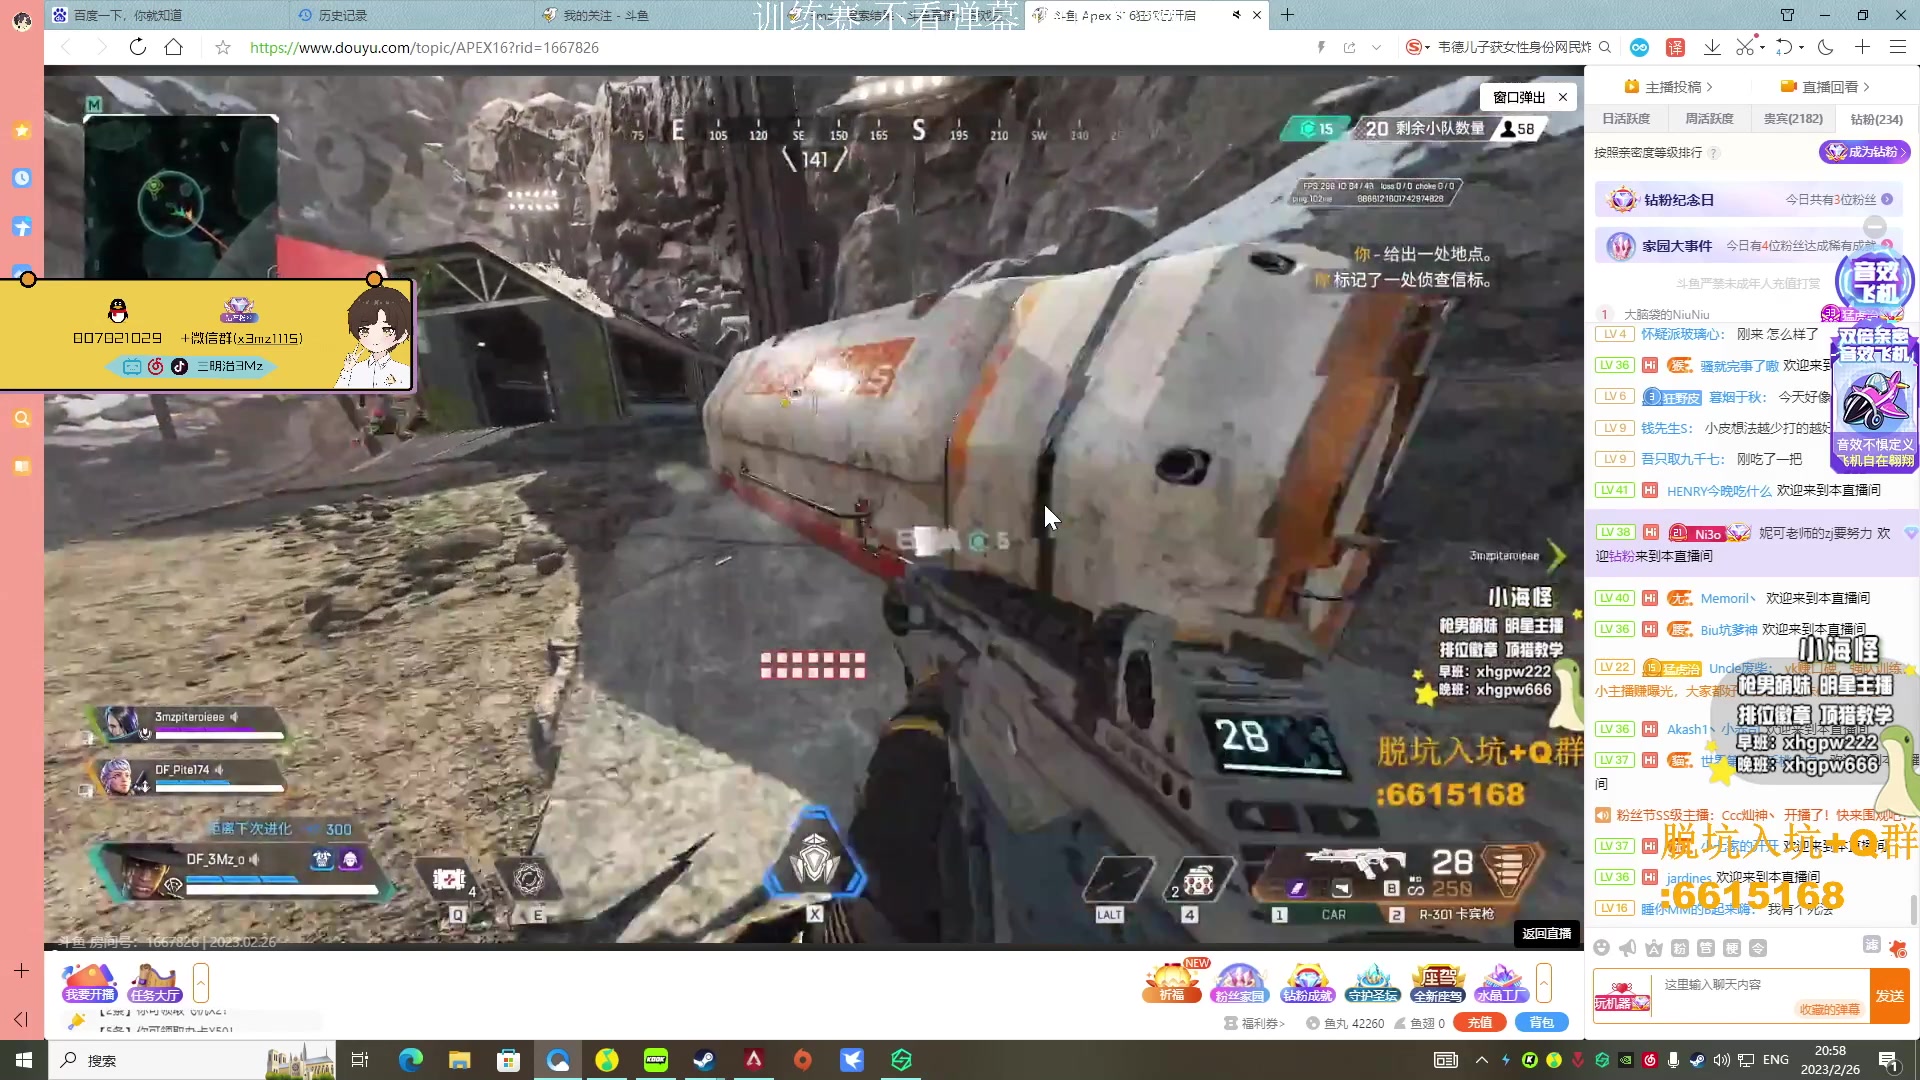Screen dimensions: 1920x1080
Task: Select the 贵宾(2182) tab
Action: (1793, 119)
